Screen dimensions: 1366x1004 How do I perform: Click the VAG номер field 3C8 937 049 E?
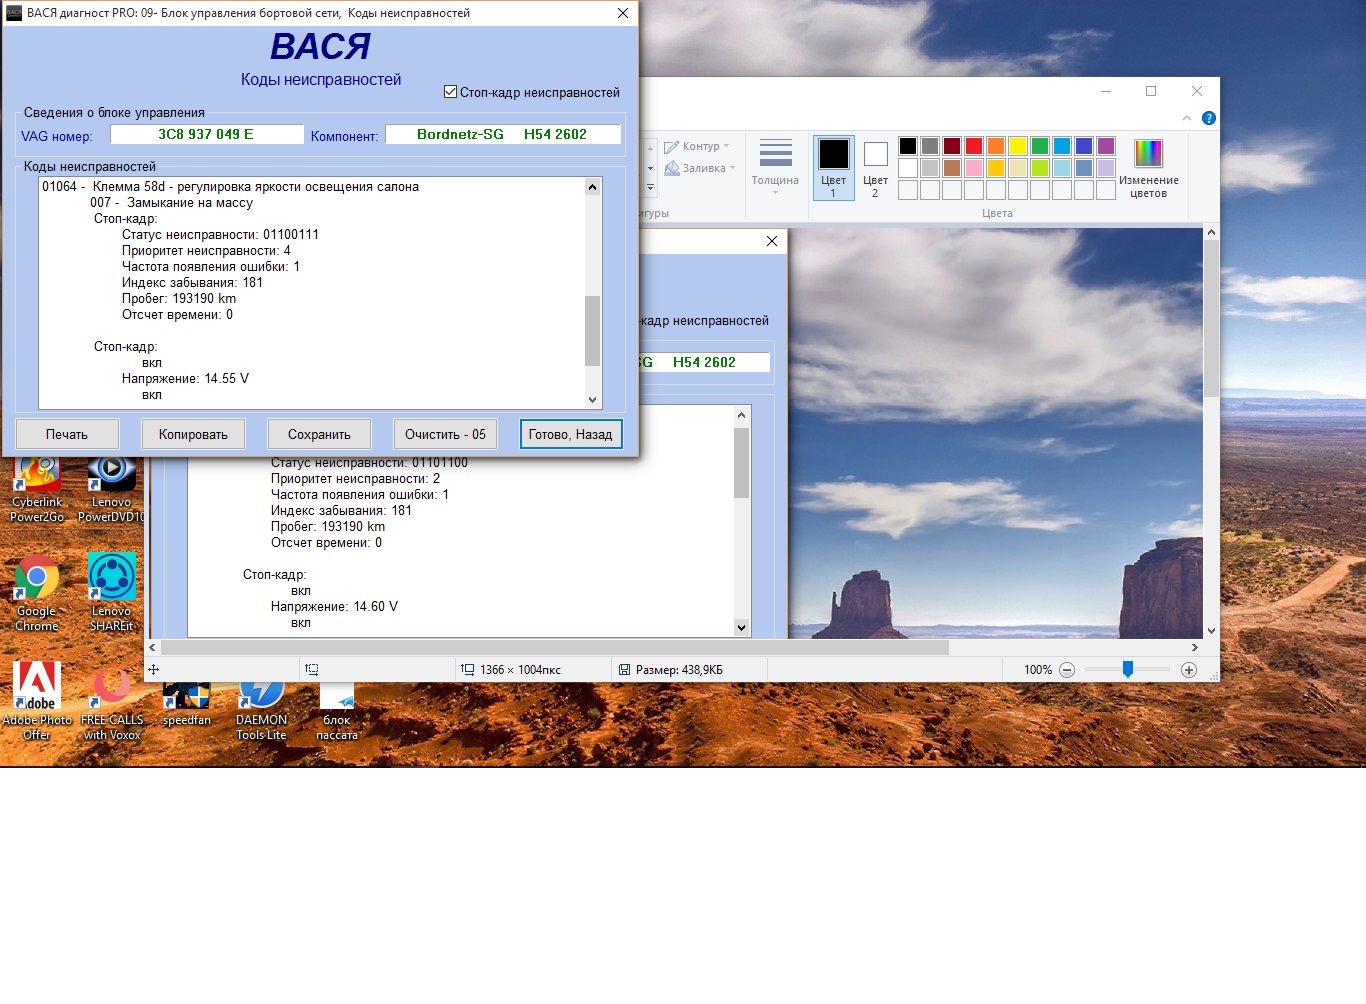[206, 134]
